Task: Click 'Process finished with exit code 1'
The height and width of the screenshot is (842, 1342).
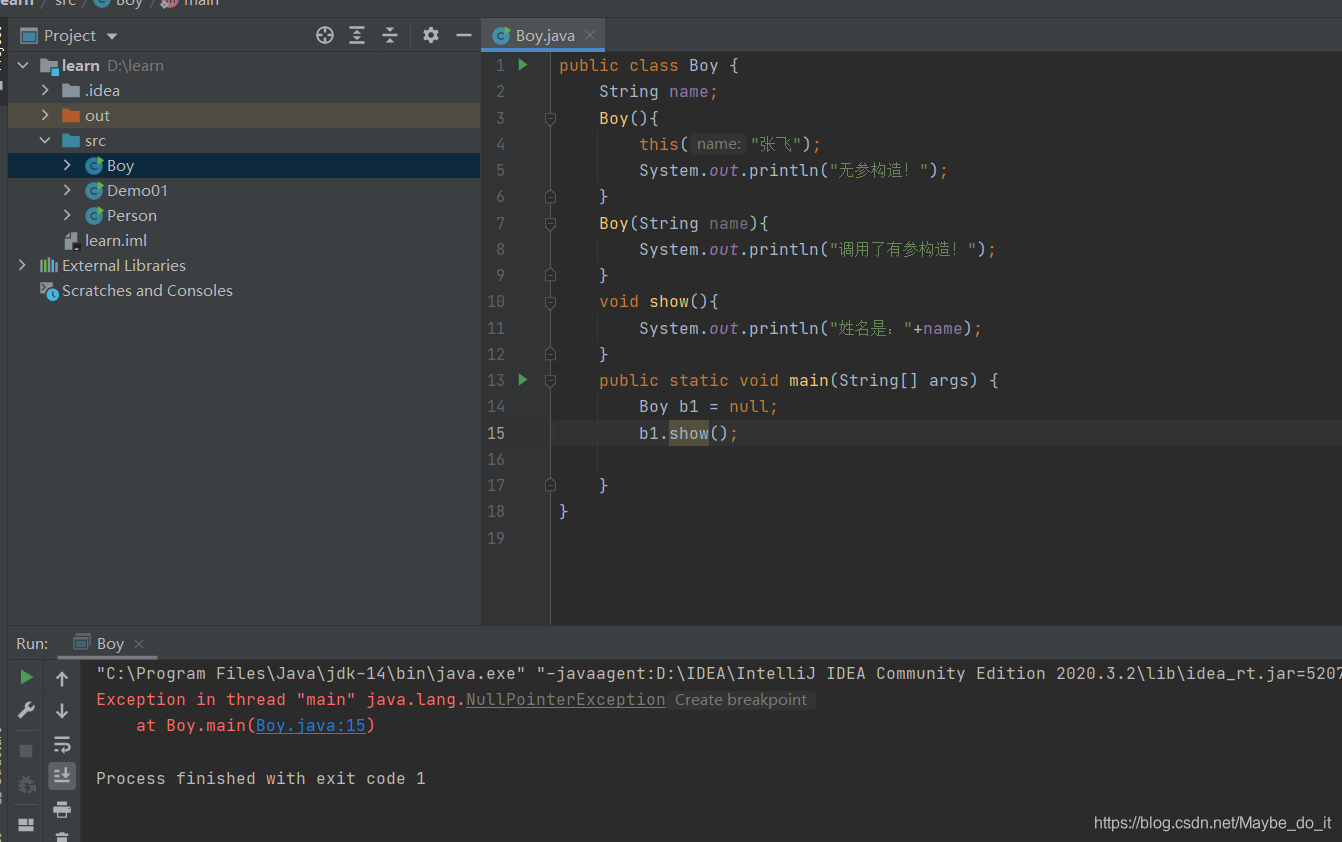Action: 261,778
